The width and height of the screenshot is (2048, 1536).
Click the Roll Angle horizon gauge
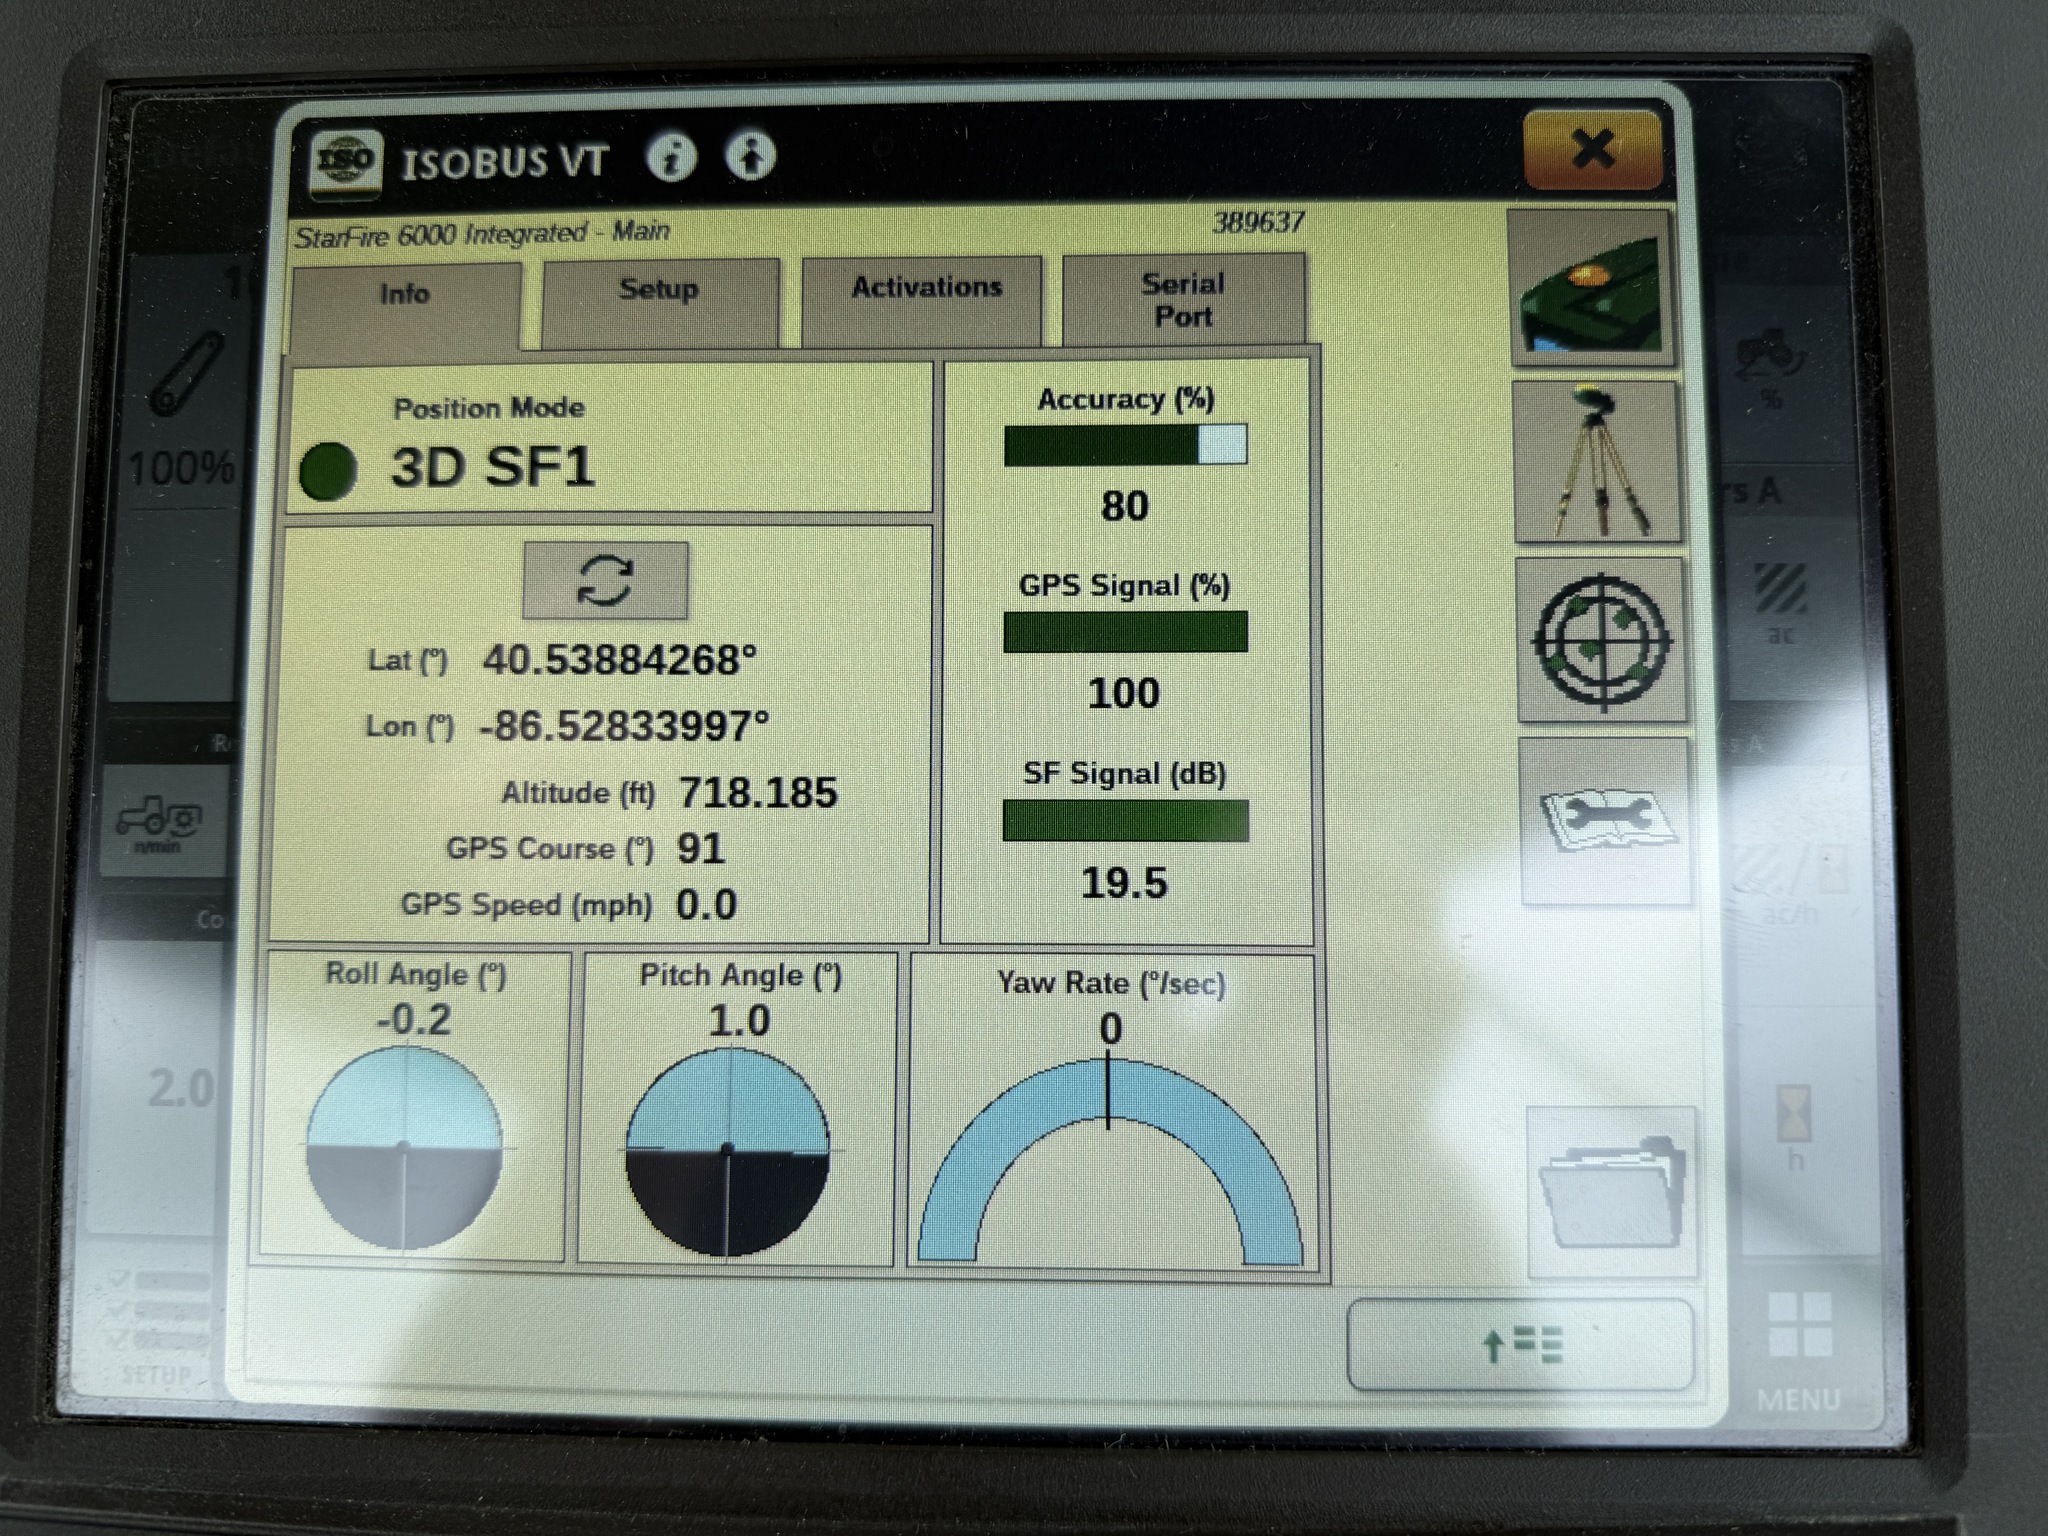(404, 1148)
